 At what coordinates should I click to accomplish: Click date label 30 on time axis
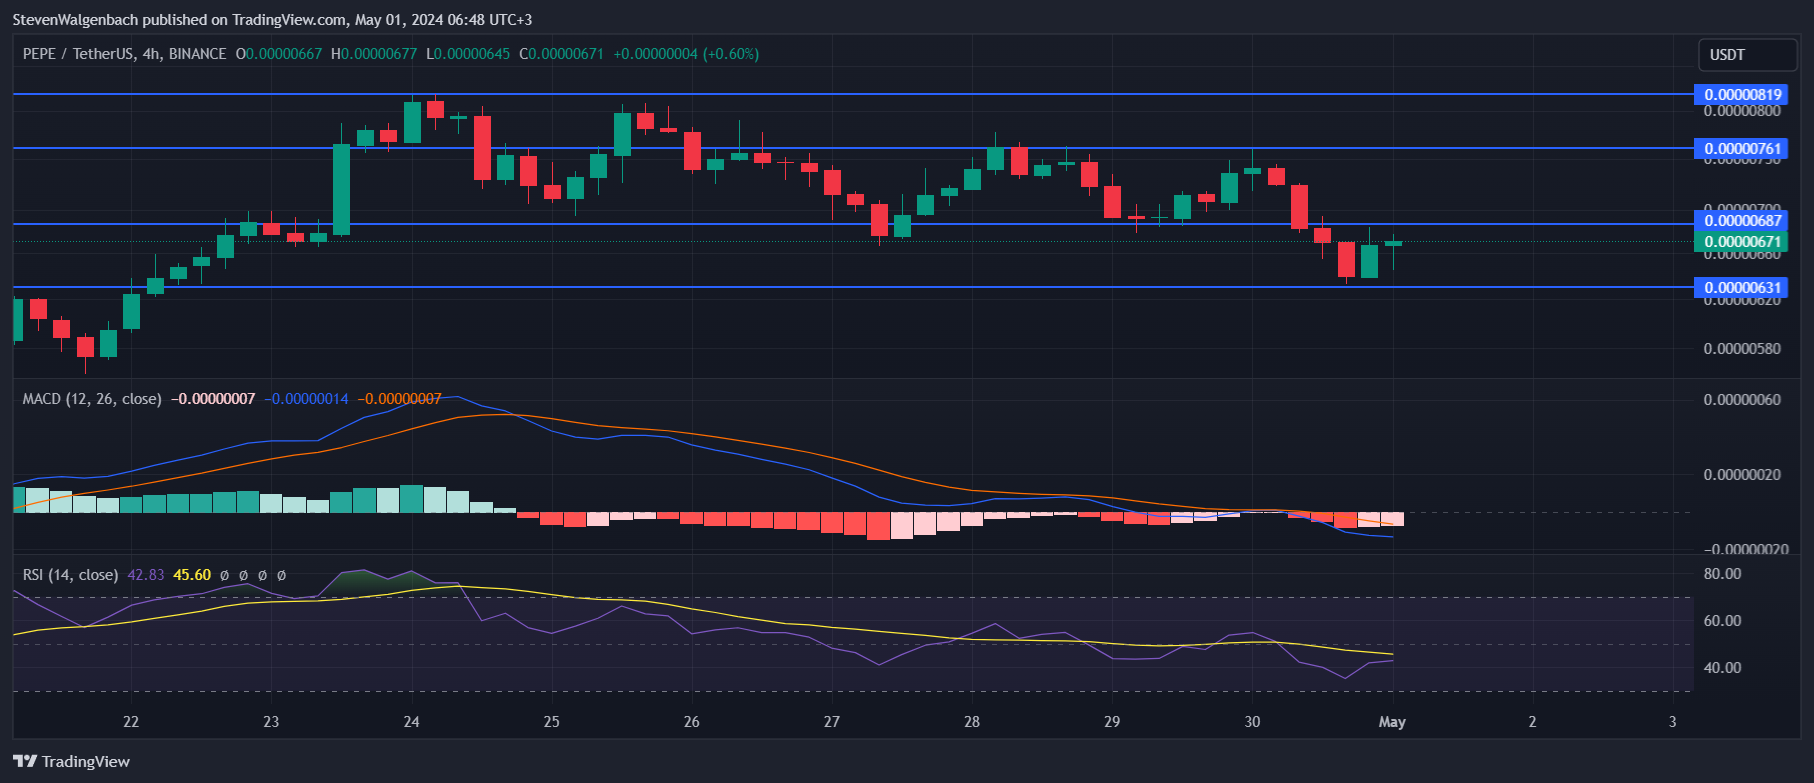click(x=1252, y=722)
